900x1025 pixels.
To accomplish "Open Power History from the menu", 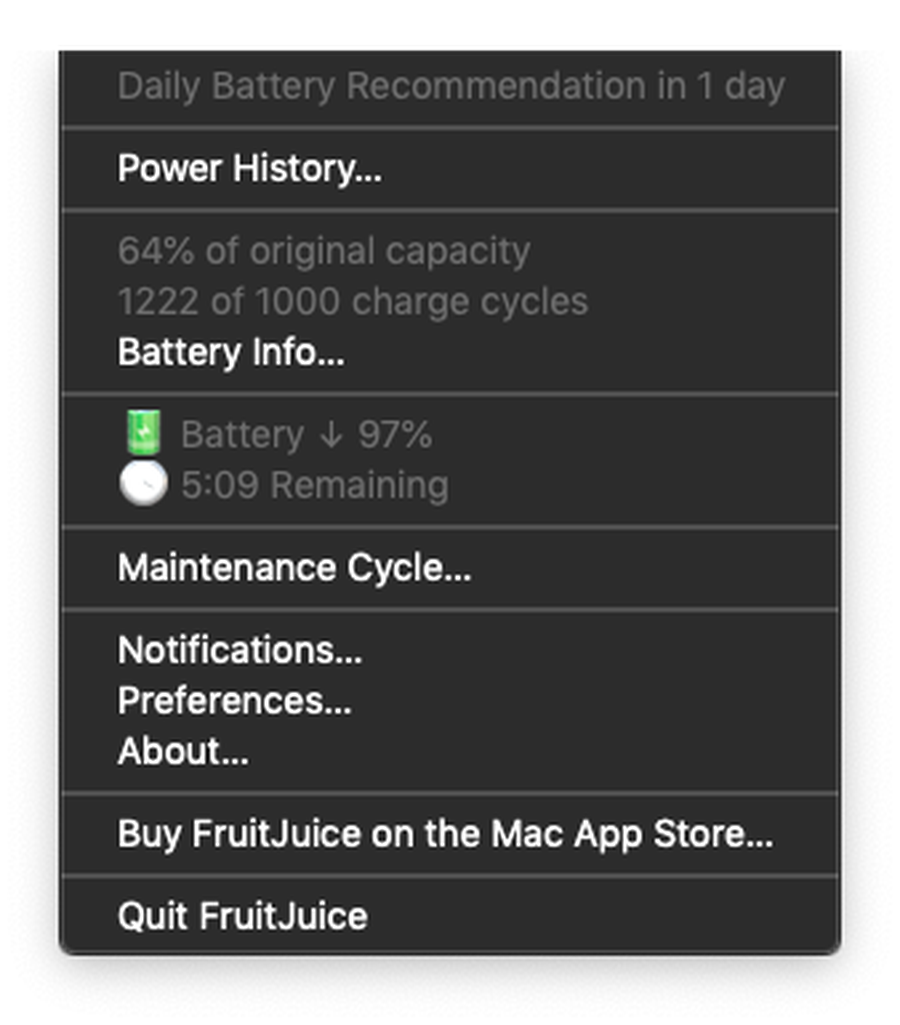I will (x=249, y=169).
